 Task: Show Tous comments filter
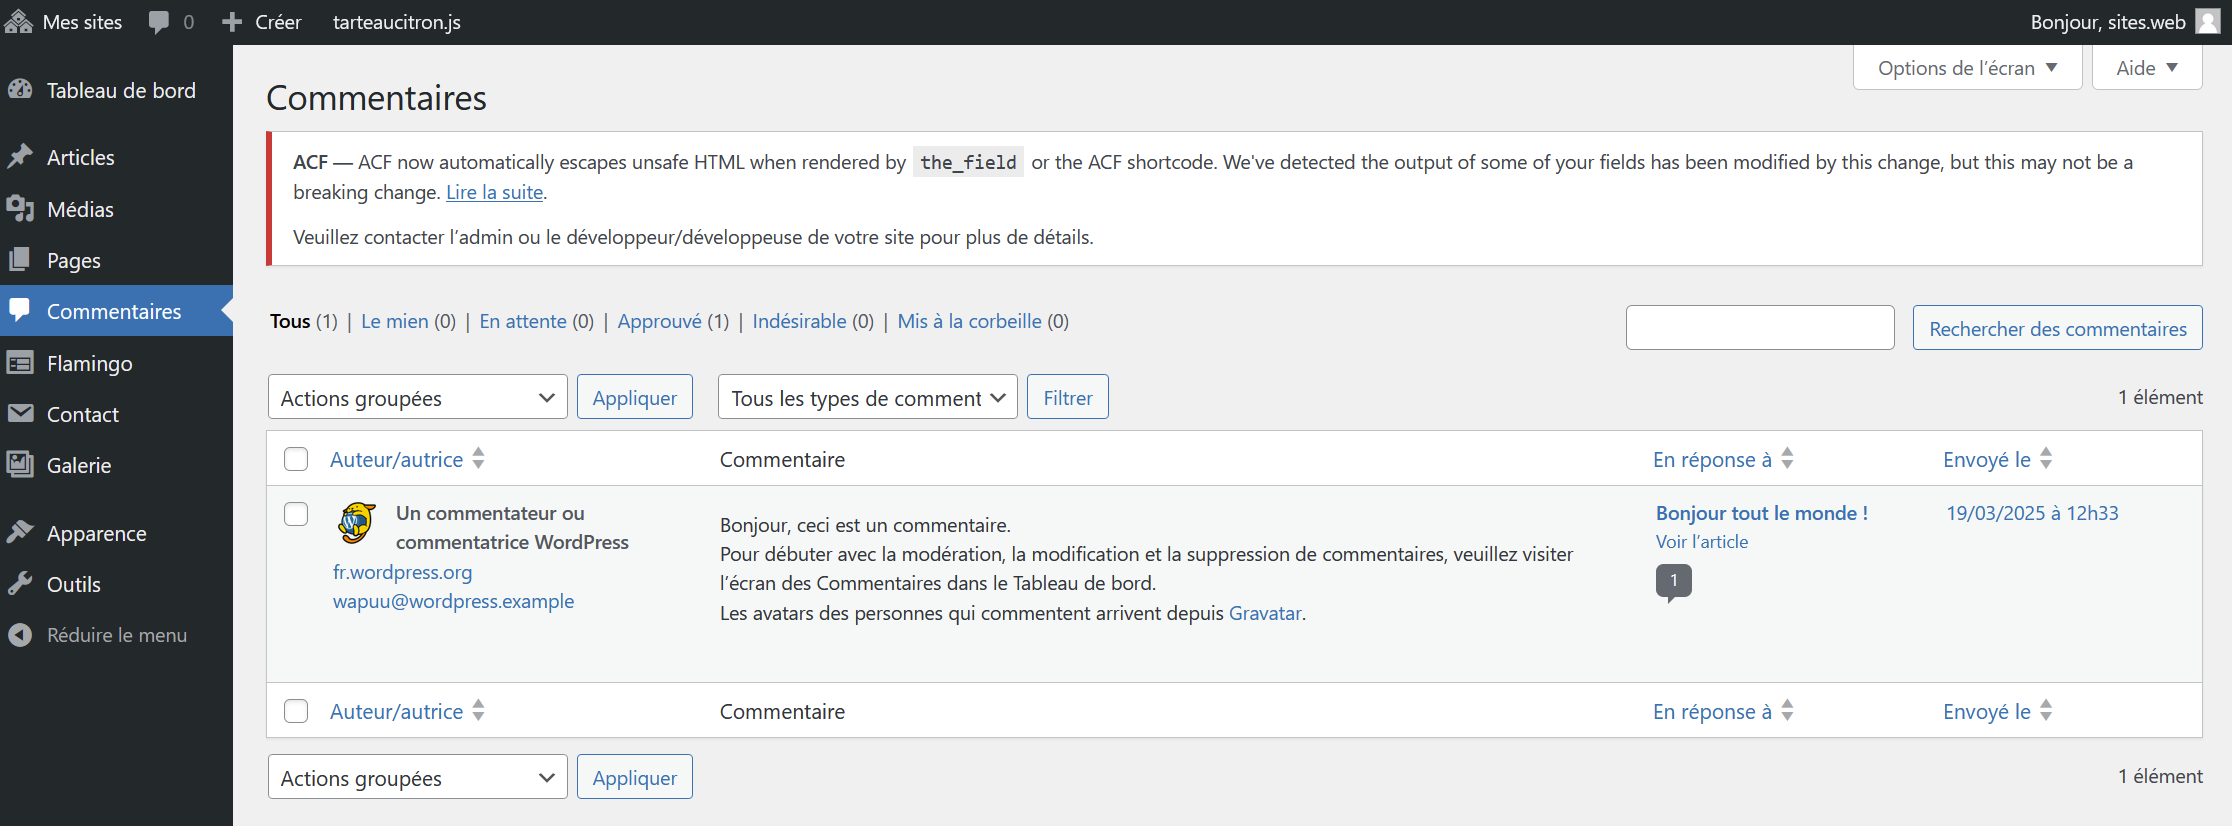(x=290, y=321)
